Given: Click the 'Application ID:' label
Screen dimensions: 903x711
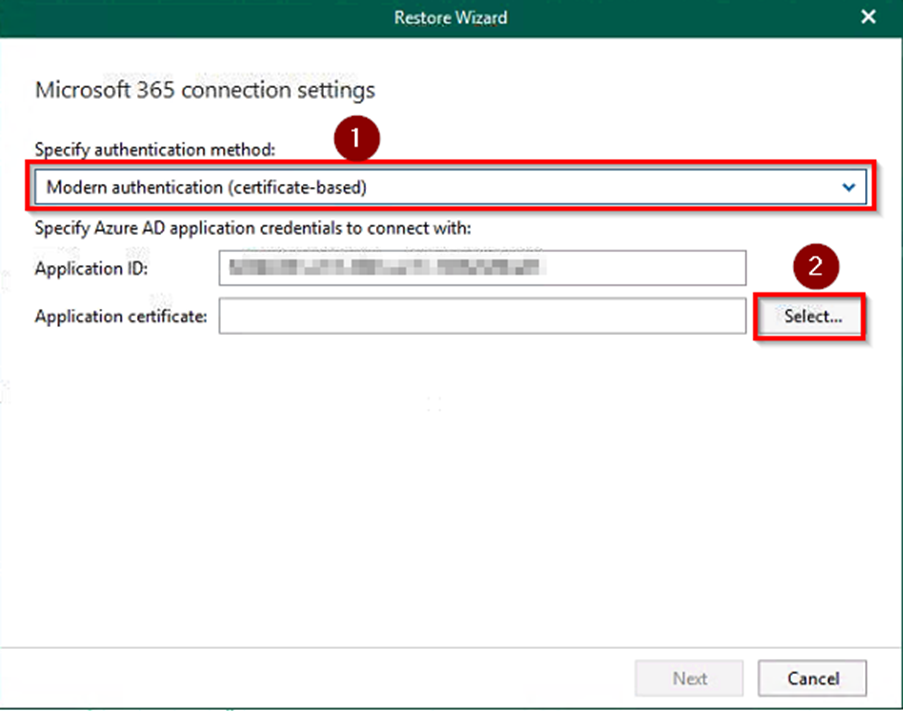Looking at the screenshot, I should (91, 268).
